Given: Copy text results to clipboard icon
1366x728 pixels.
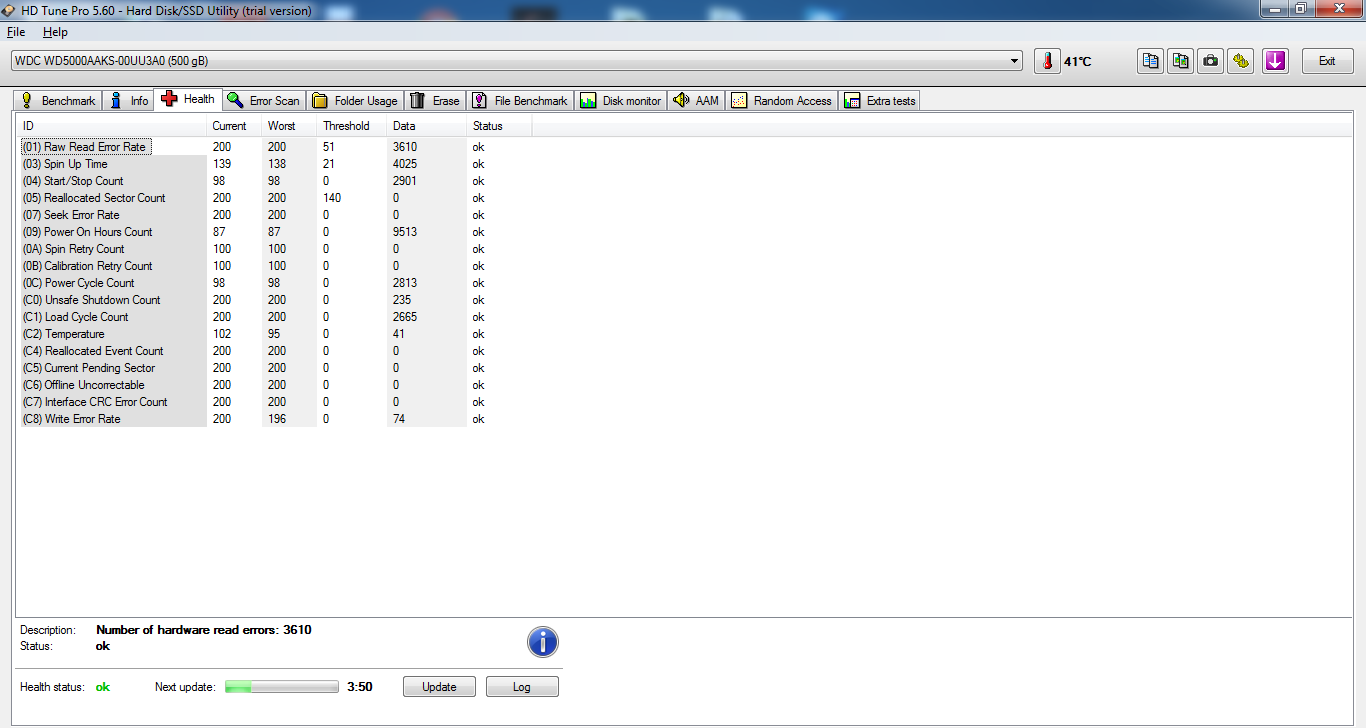Looking at the screenshot, I should 1151,61.
